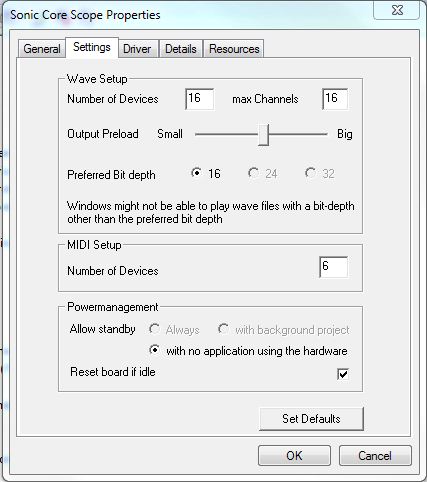Select 16 preferred bit depth radio

coord(196,173)
